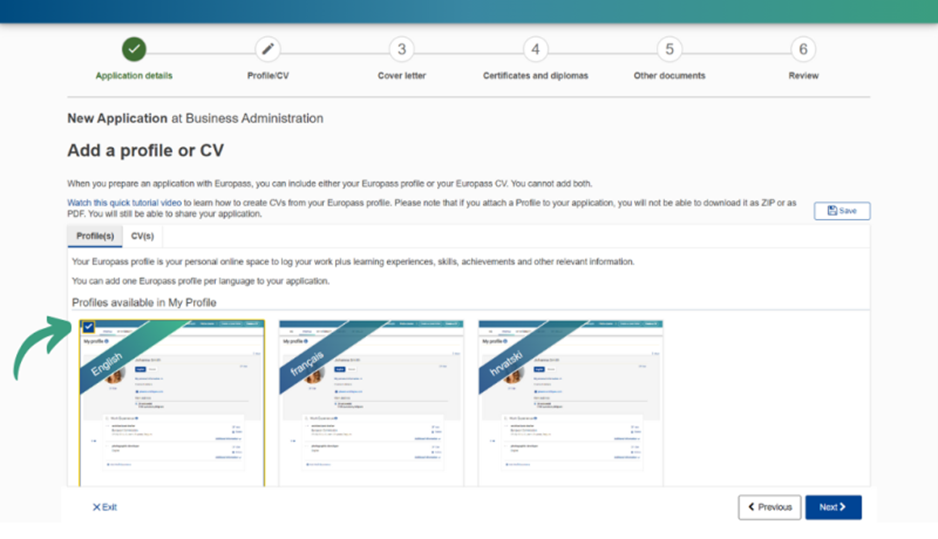Viewport: 938px width, 539px height.
Task: Go to step 5 Other documents circle
Action: coord(669,49)
